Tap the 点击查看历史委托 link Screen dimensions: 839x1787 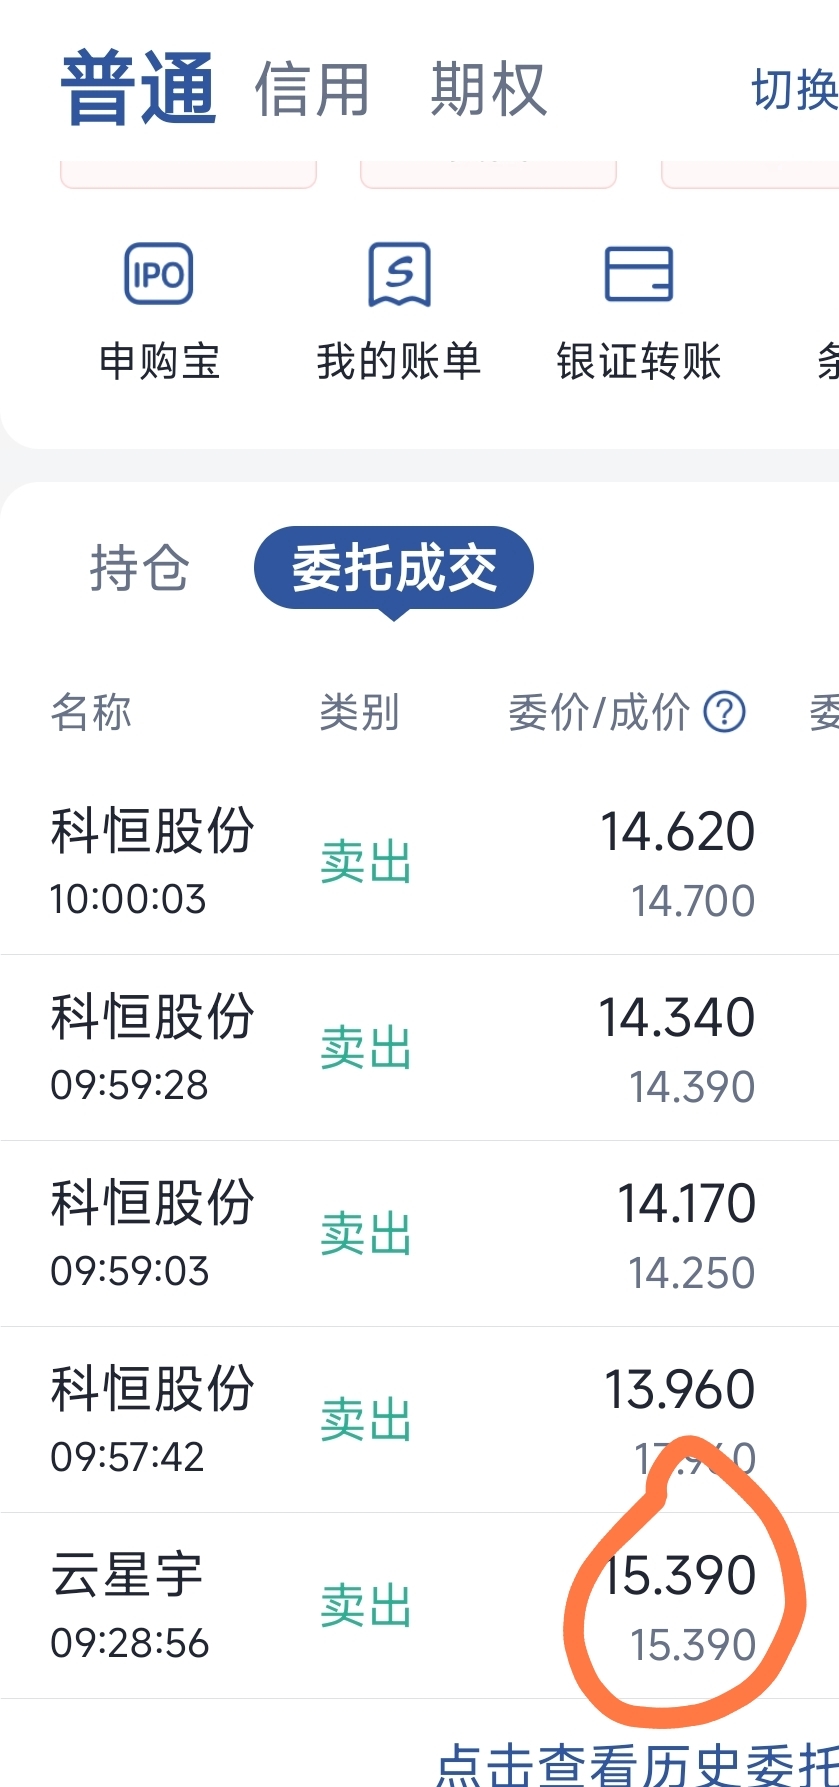pyautogui.click(x=638, y=1765)
